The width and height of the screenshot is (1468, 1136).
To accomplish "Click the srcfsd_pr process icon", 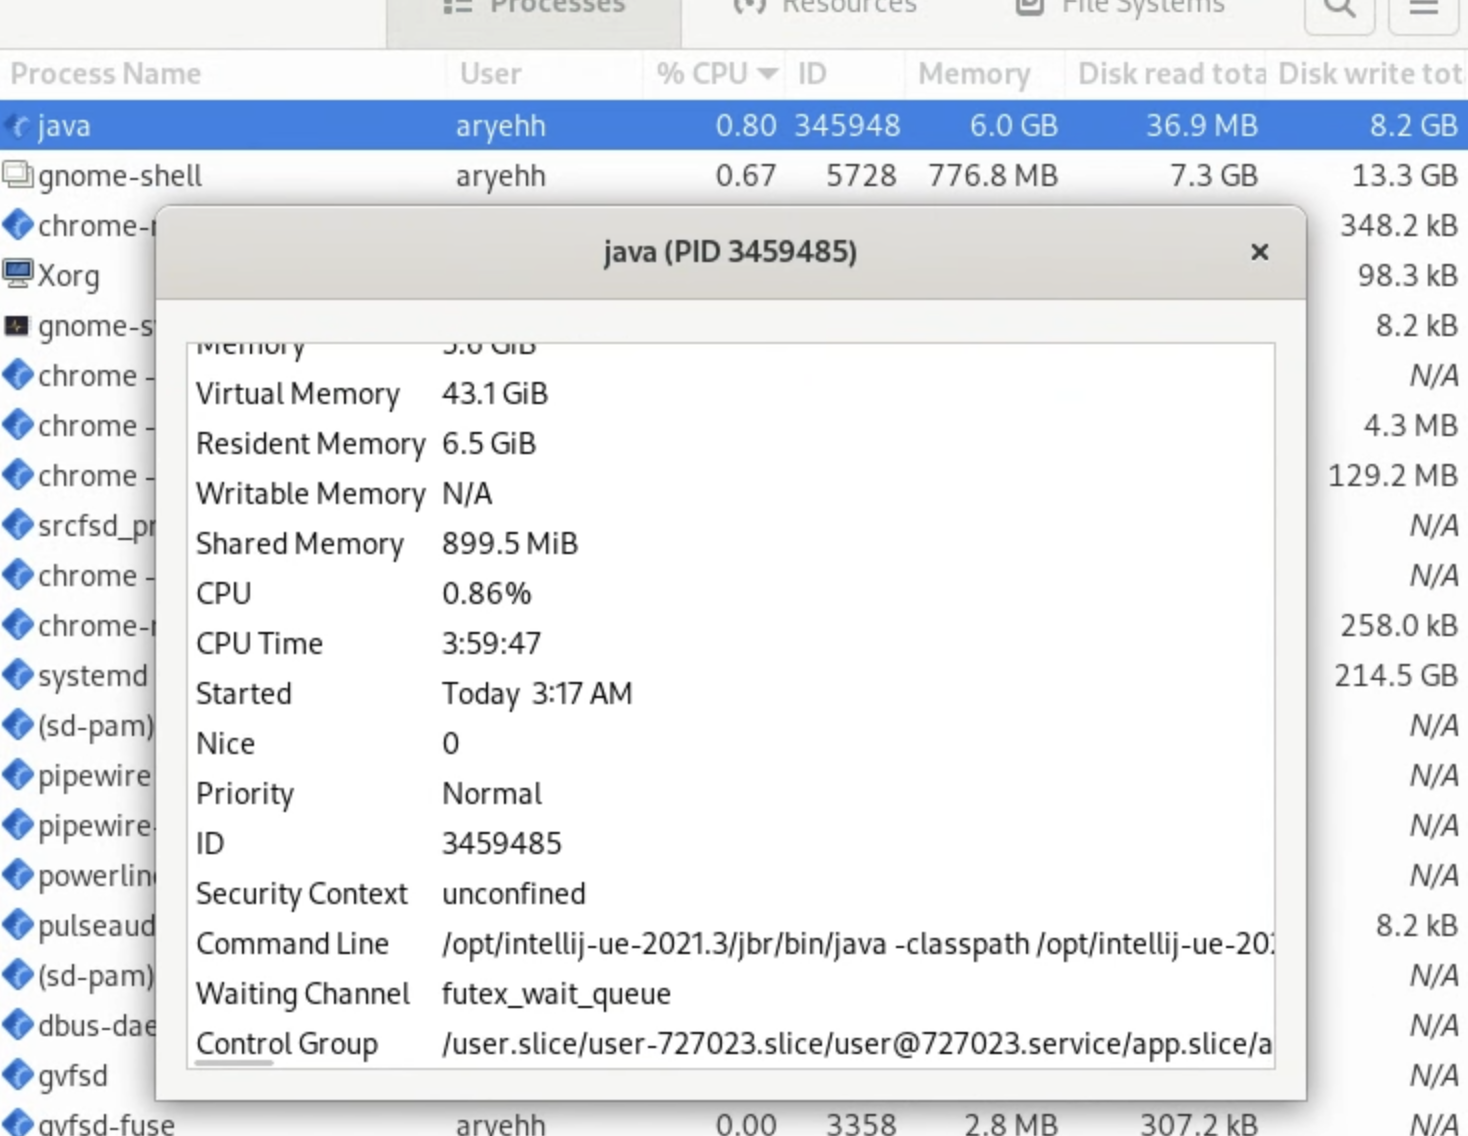I will tap(16, 525).
